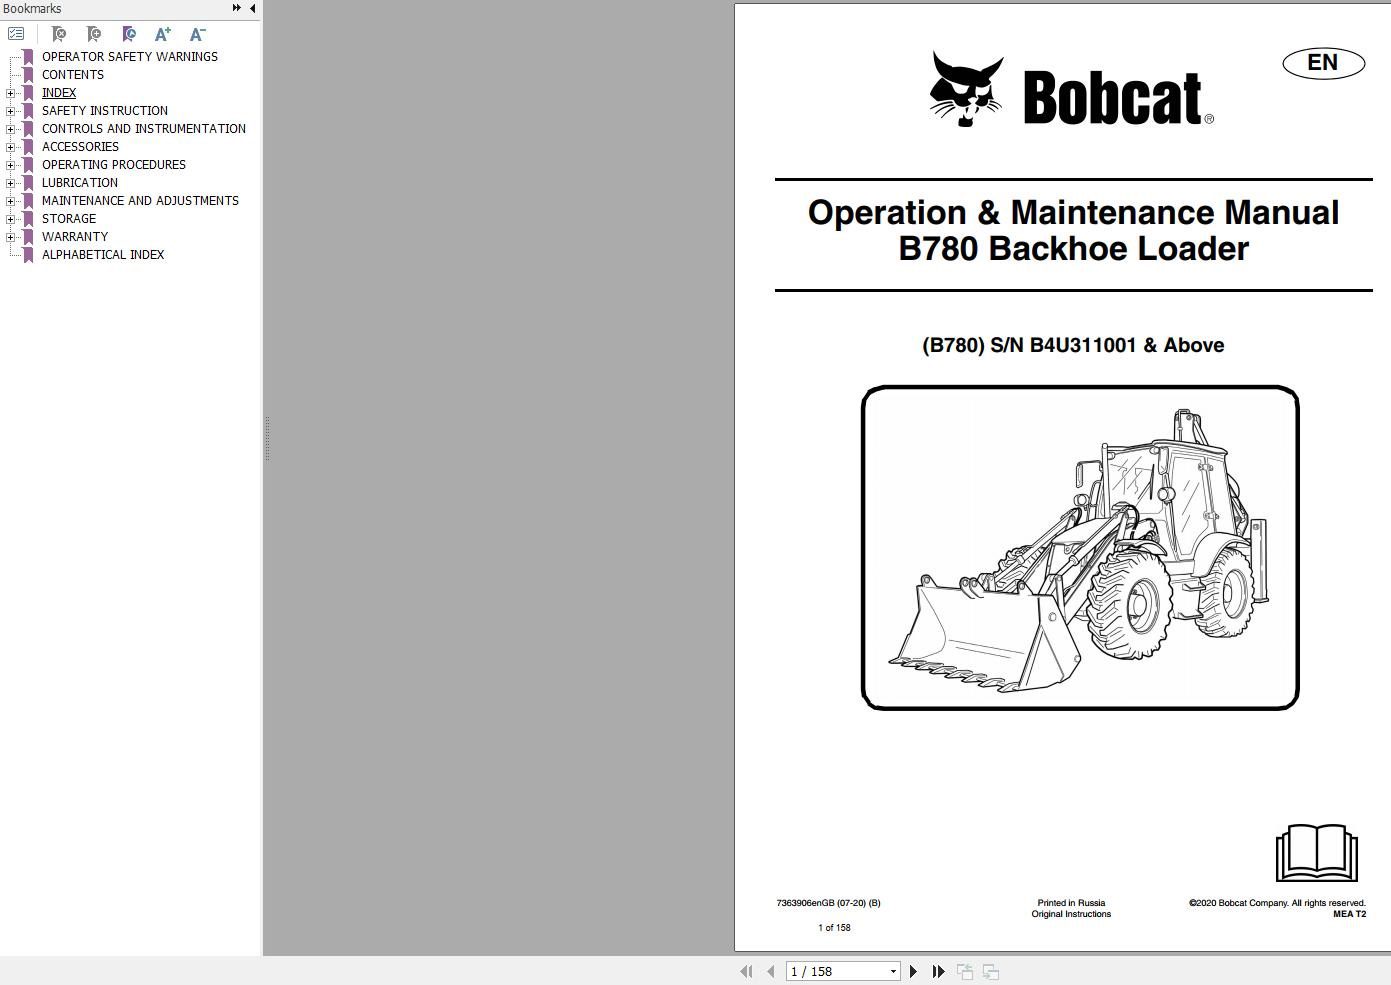Open the page number dropdown arrow
This screenshot has height=985, width=1391.
coord(893,971)
